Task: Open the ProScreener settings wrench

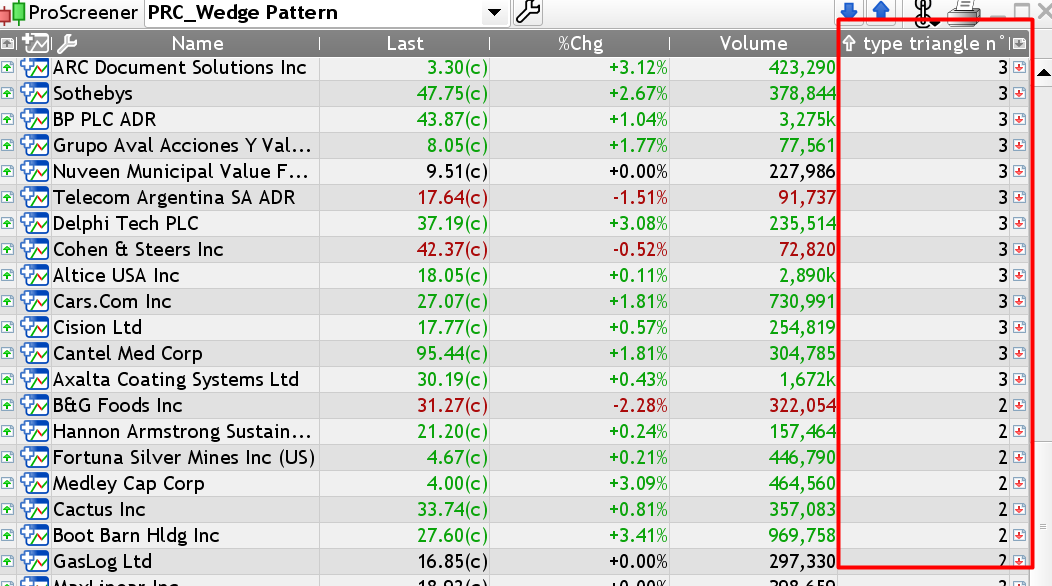Action: (x=527, y=13)
